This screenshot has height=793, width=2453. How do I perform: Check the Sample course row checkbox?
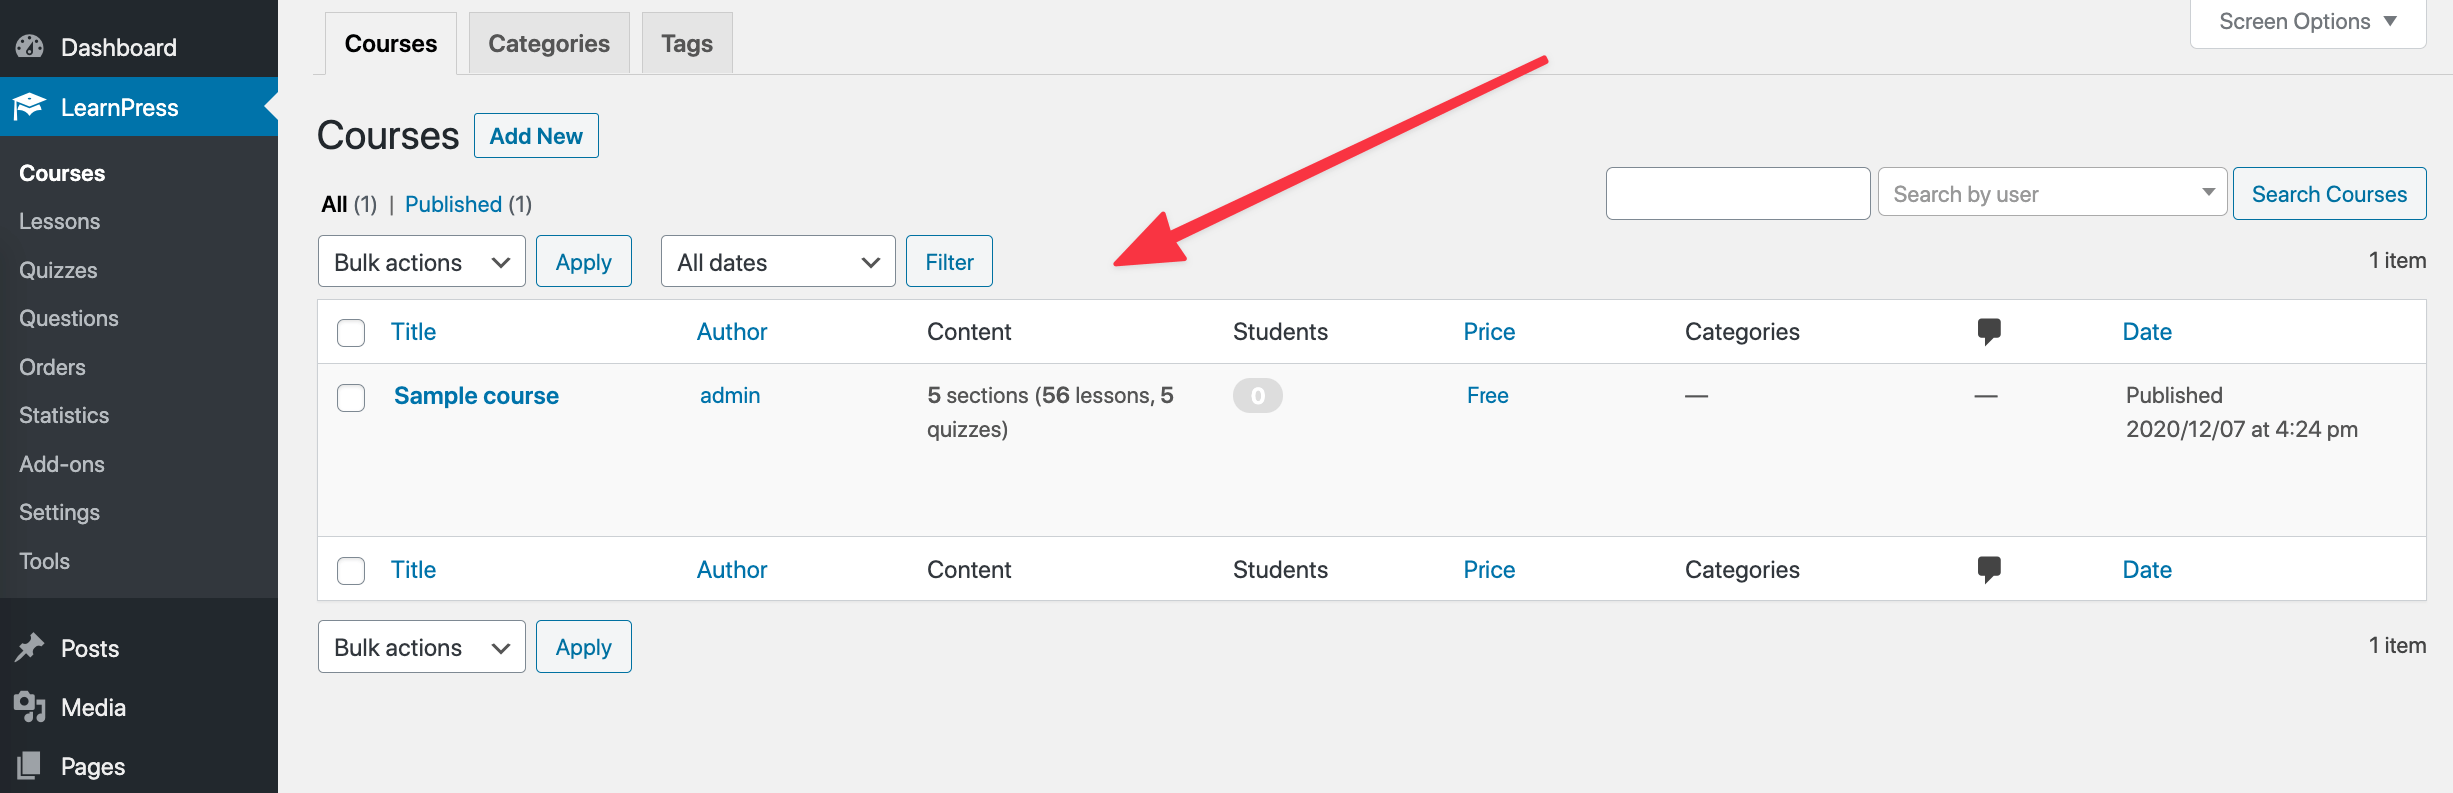coord(351,398)
